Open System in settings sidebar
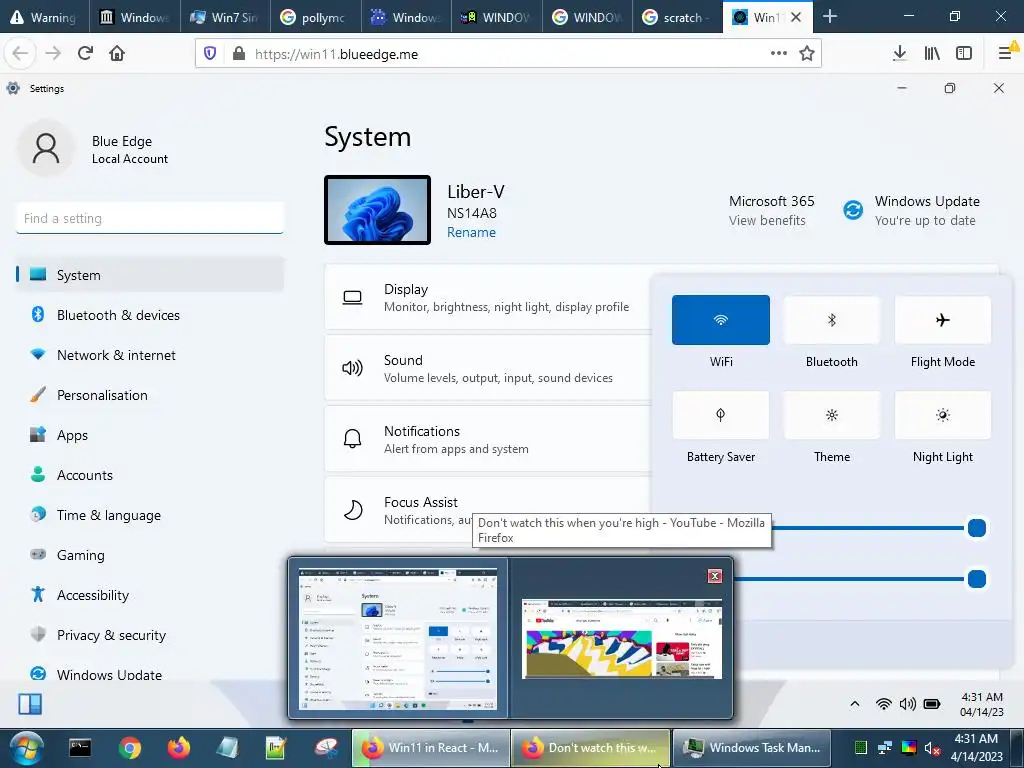This screenshot has width=1024, height=768. [150, 275]
